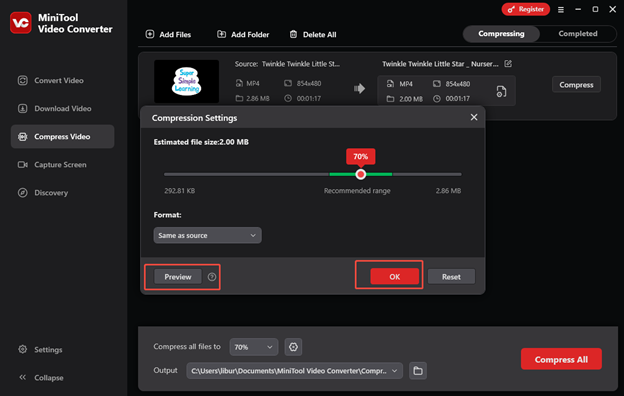624x396 pixels.
Task: Select Compress Video in sidebar
Action: pos(62,137)
